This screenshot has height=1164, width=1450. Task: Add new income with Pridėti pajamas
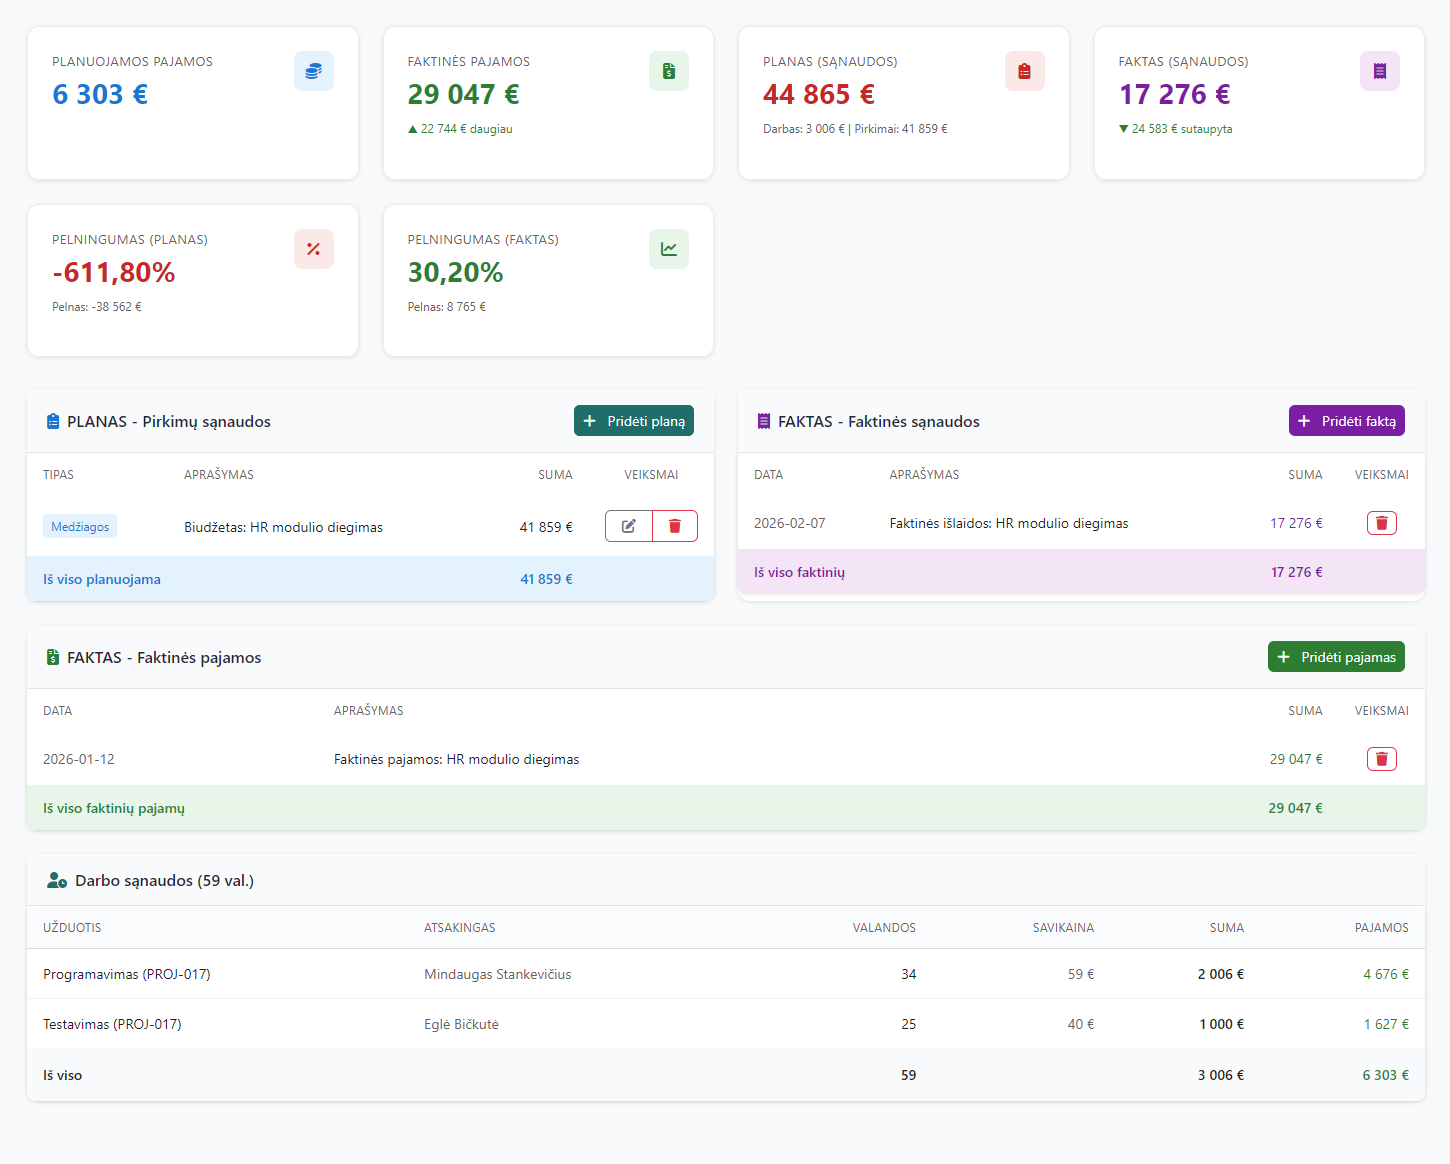(x=1336, y=657)
